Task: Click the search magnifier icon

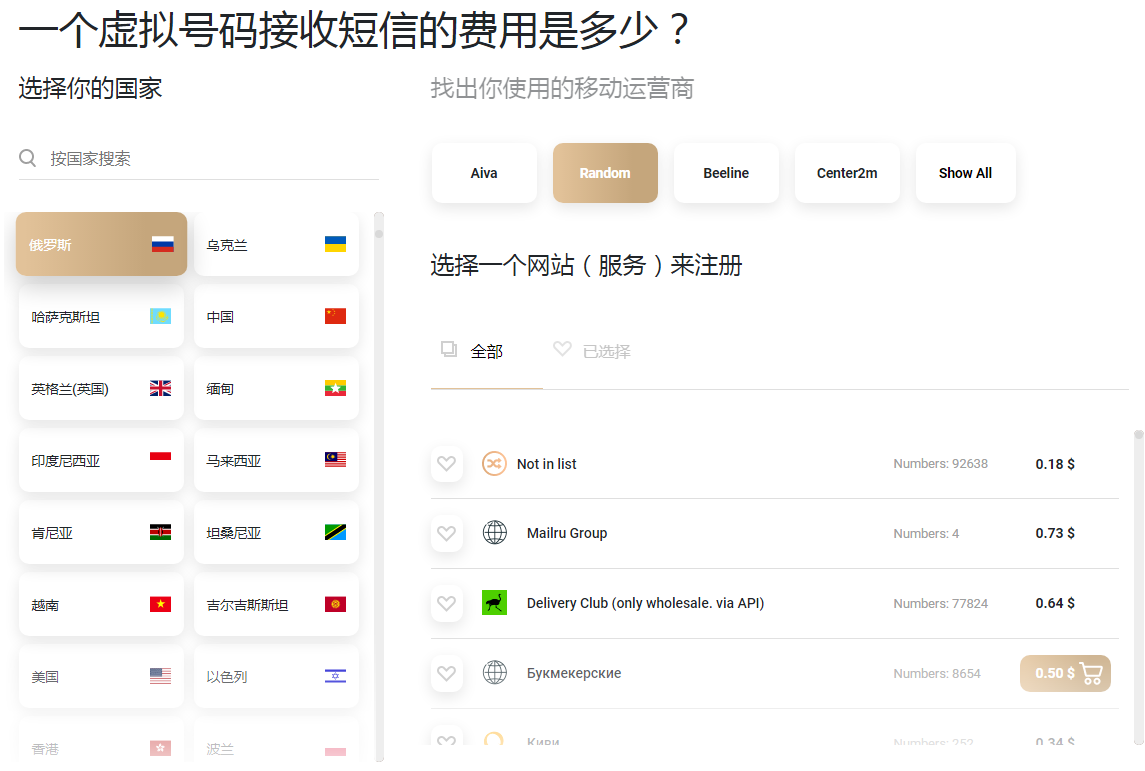Action: point(28,158)
